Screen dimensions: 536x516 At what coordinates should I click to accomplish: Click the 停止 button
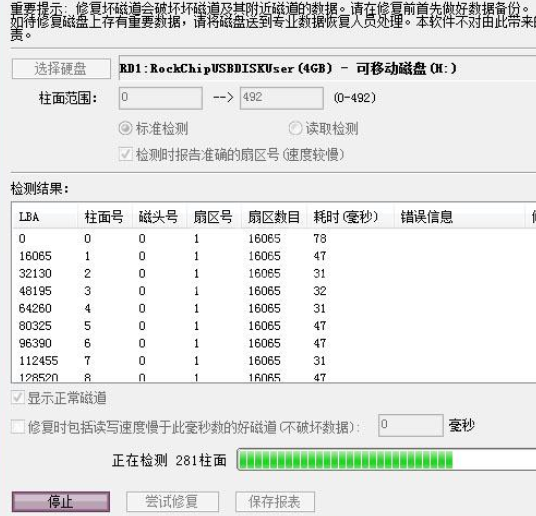(x=61, y=502)
